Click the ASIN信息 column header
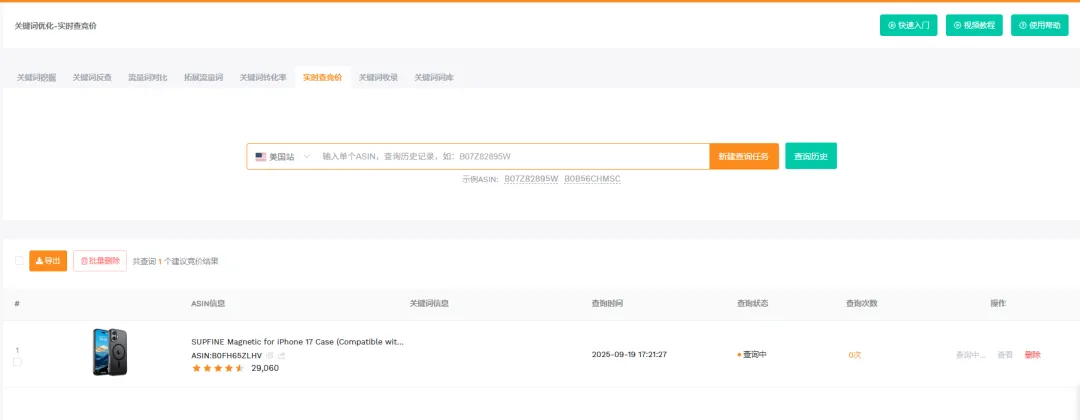Screen dimensions: 1080x420 click(x=208, y=304)
